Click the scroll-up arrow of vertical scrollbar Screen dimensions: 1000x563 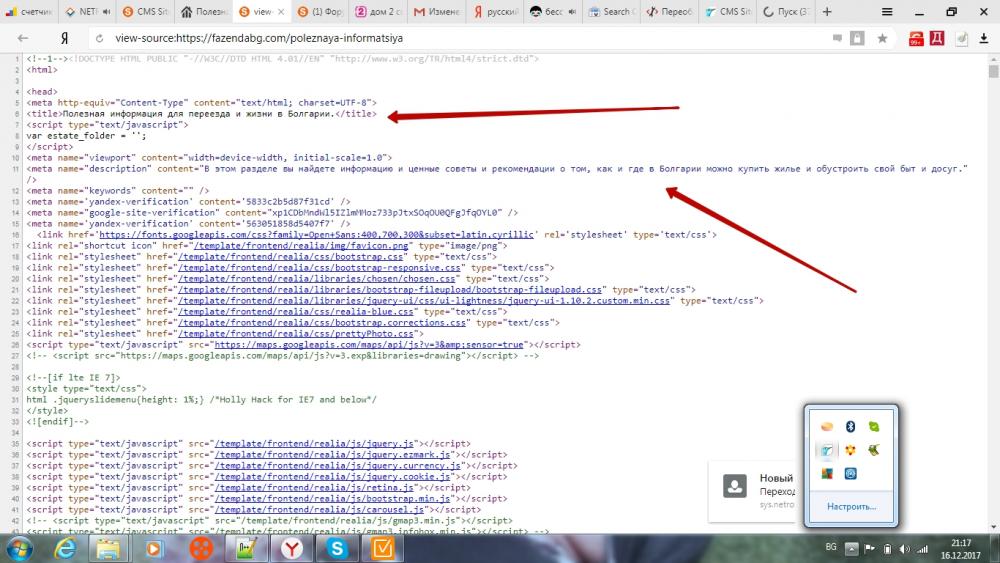[x=994, y=58]
